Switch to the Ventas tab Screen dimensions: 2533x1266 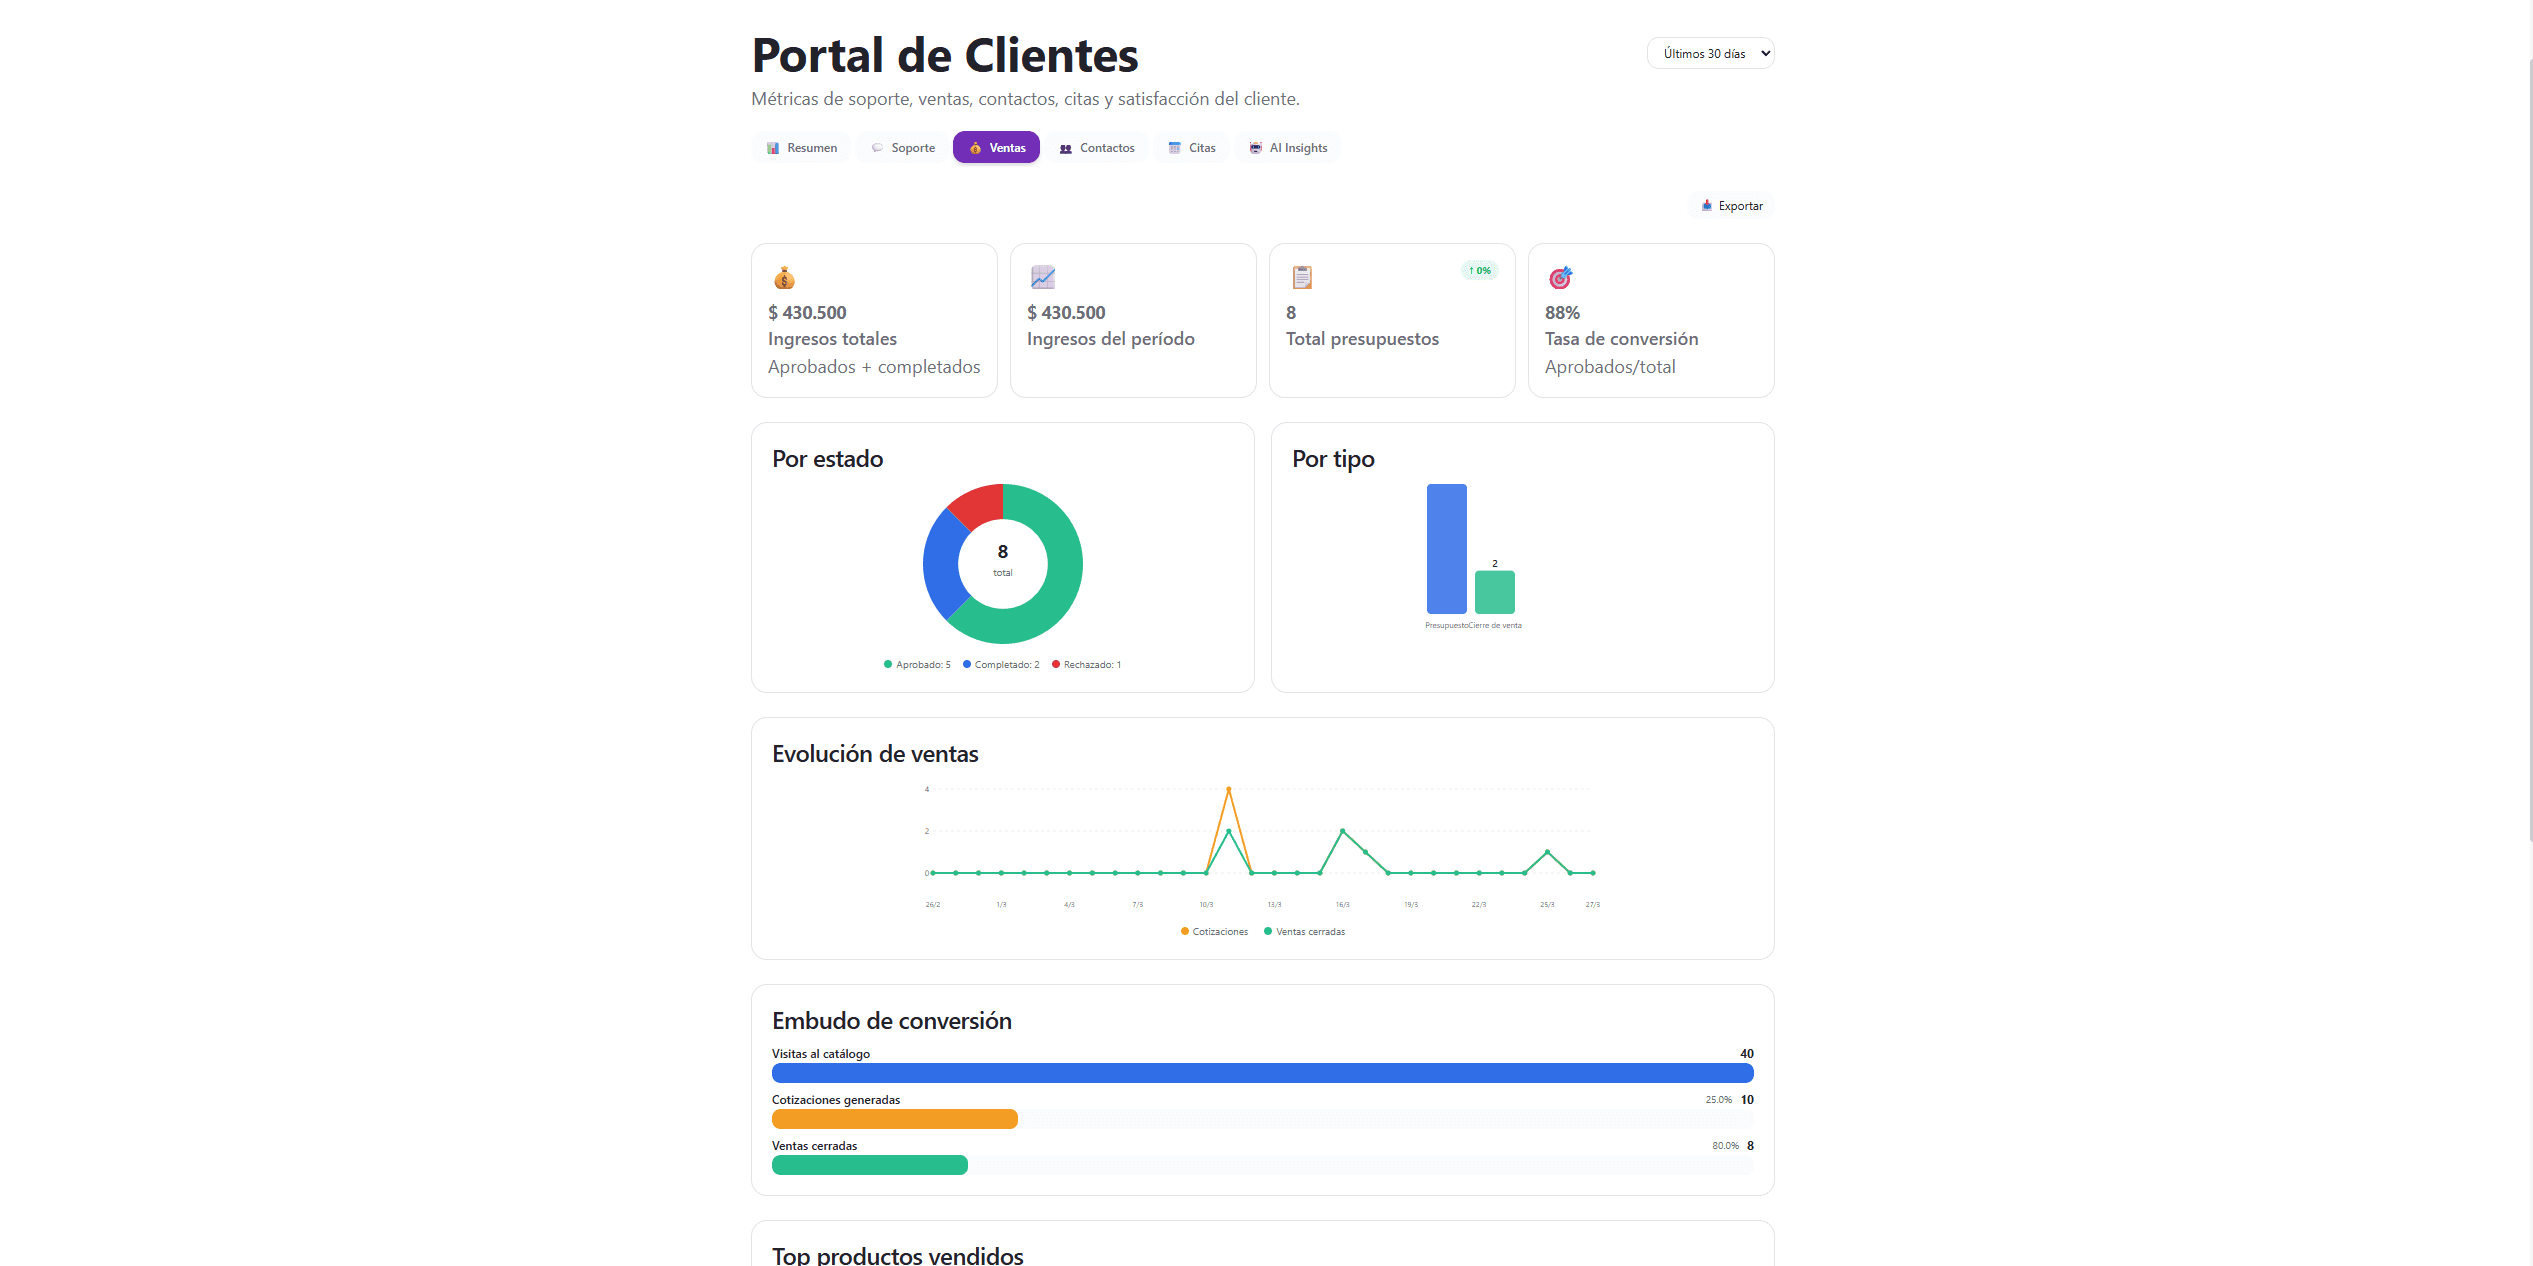[996, 147]
